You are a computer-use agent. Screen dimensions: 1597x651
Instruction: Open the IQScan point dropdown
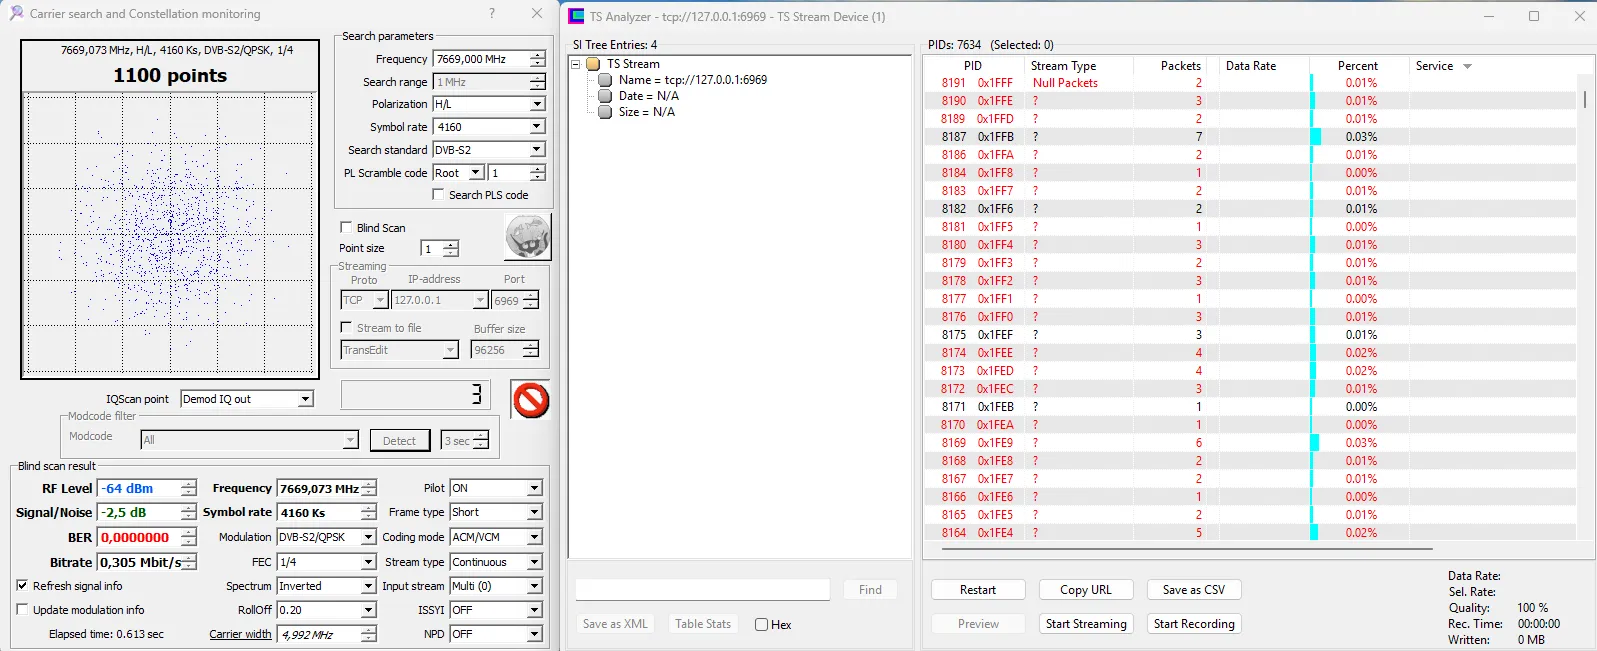[306, 399]
